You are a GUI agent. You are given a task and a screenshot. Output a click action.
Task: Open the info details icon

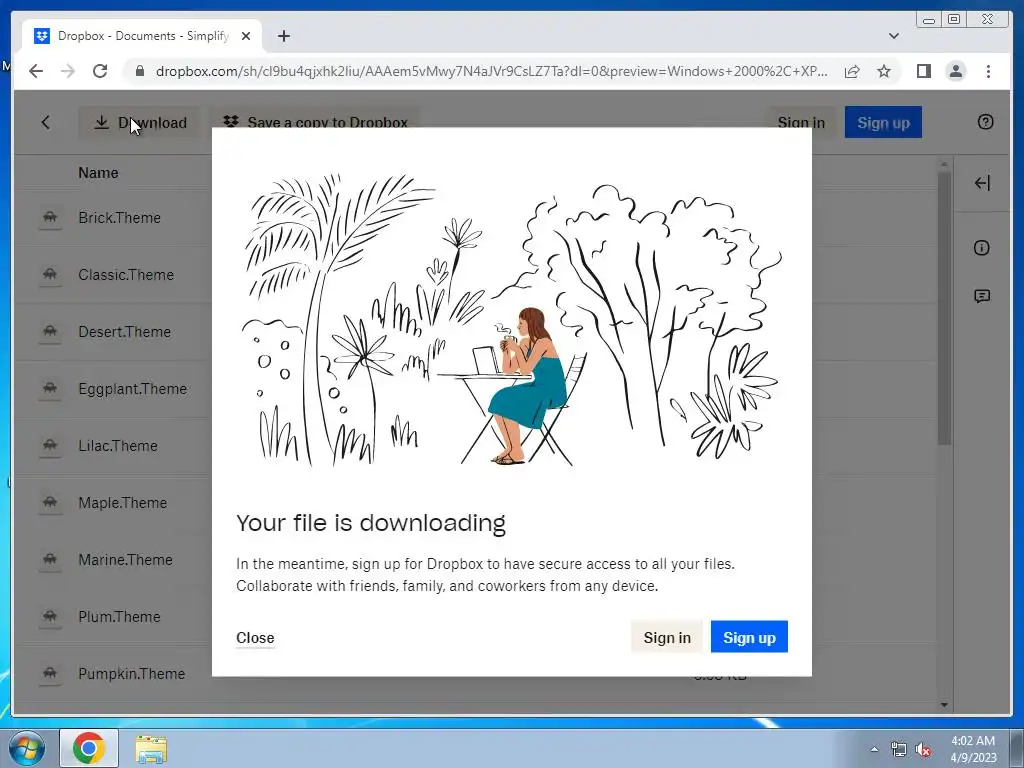point(982,248)
